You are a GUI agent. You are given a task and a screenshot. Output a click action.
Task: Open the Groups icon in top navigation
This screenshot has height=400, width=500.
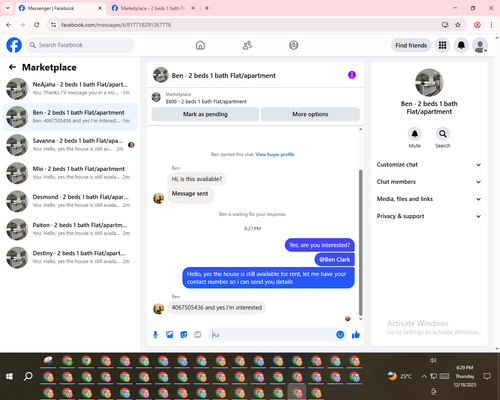click(294, 45)
